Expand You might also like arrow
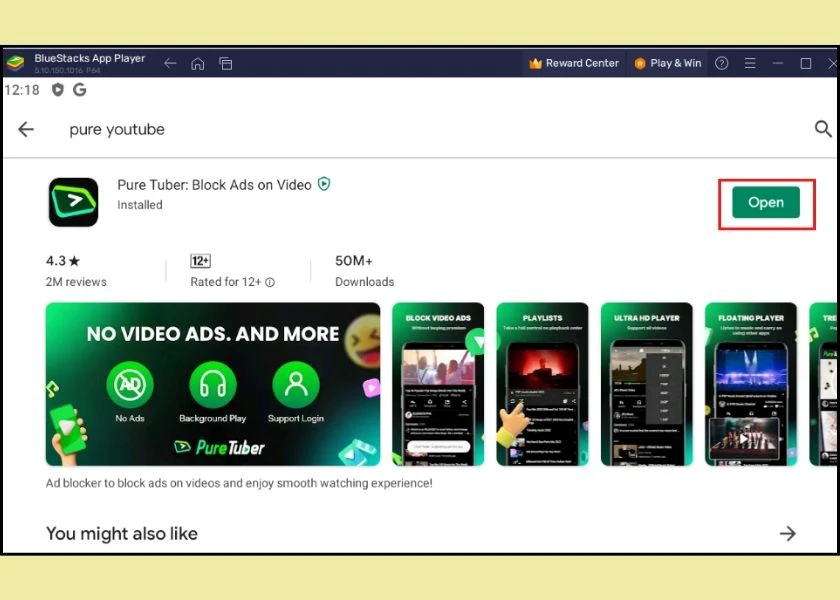This screenshot has height=600, width=840. click(788, 534)
